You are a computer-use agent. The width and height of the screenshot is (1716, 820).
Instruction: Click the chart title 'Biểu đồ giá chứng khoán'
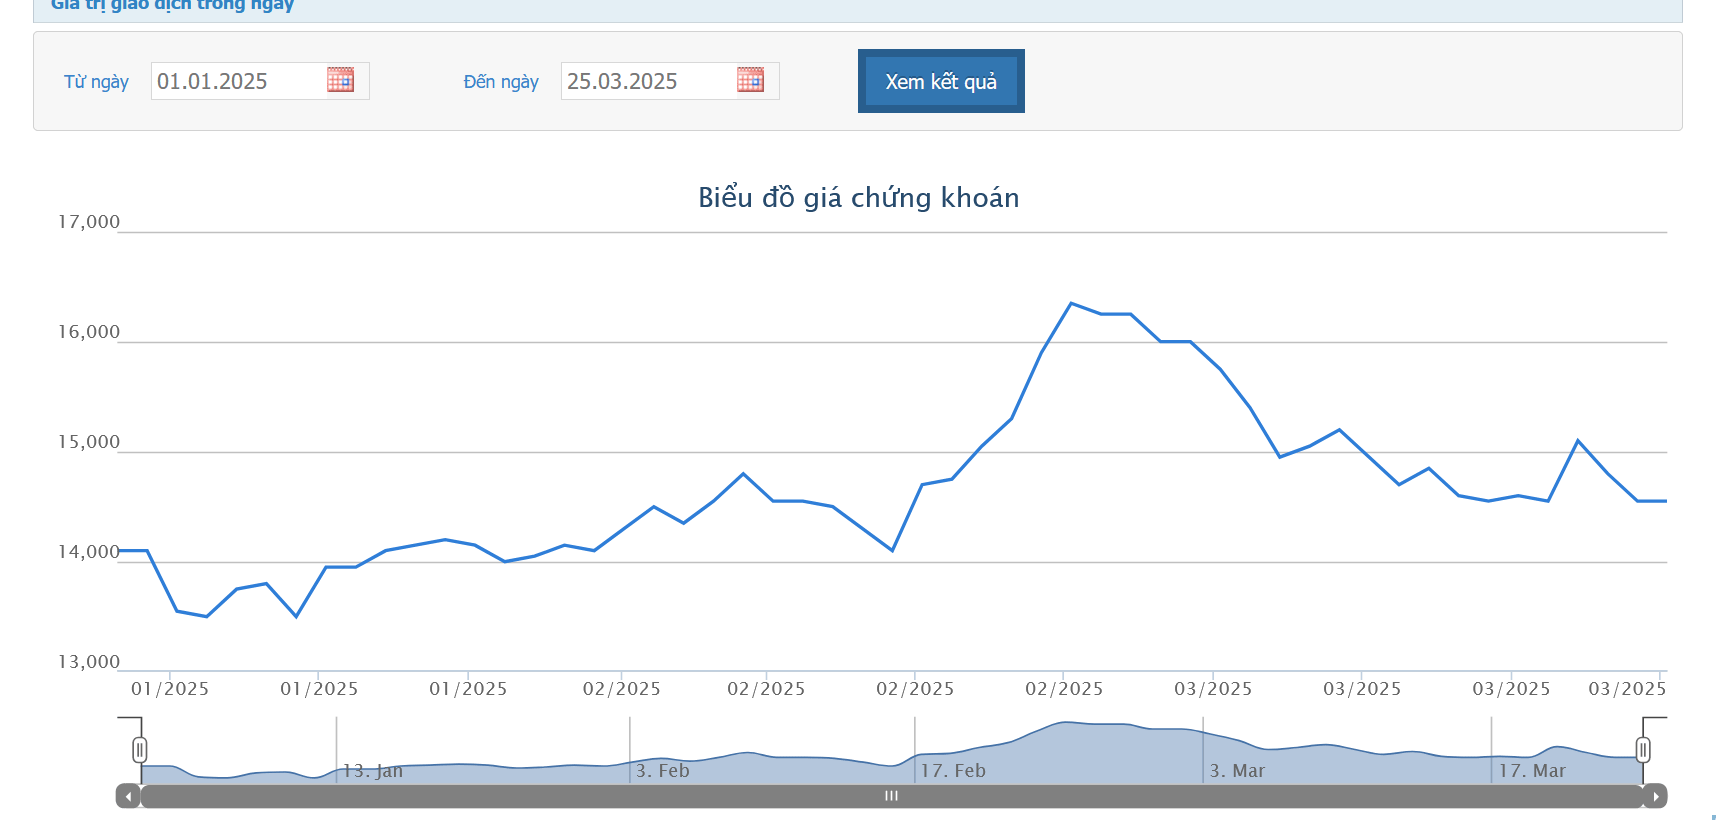pos(859,197)
